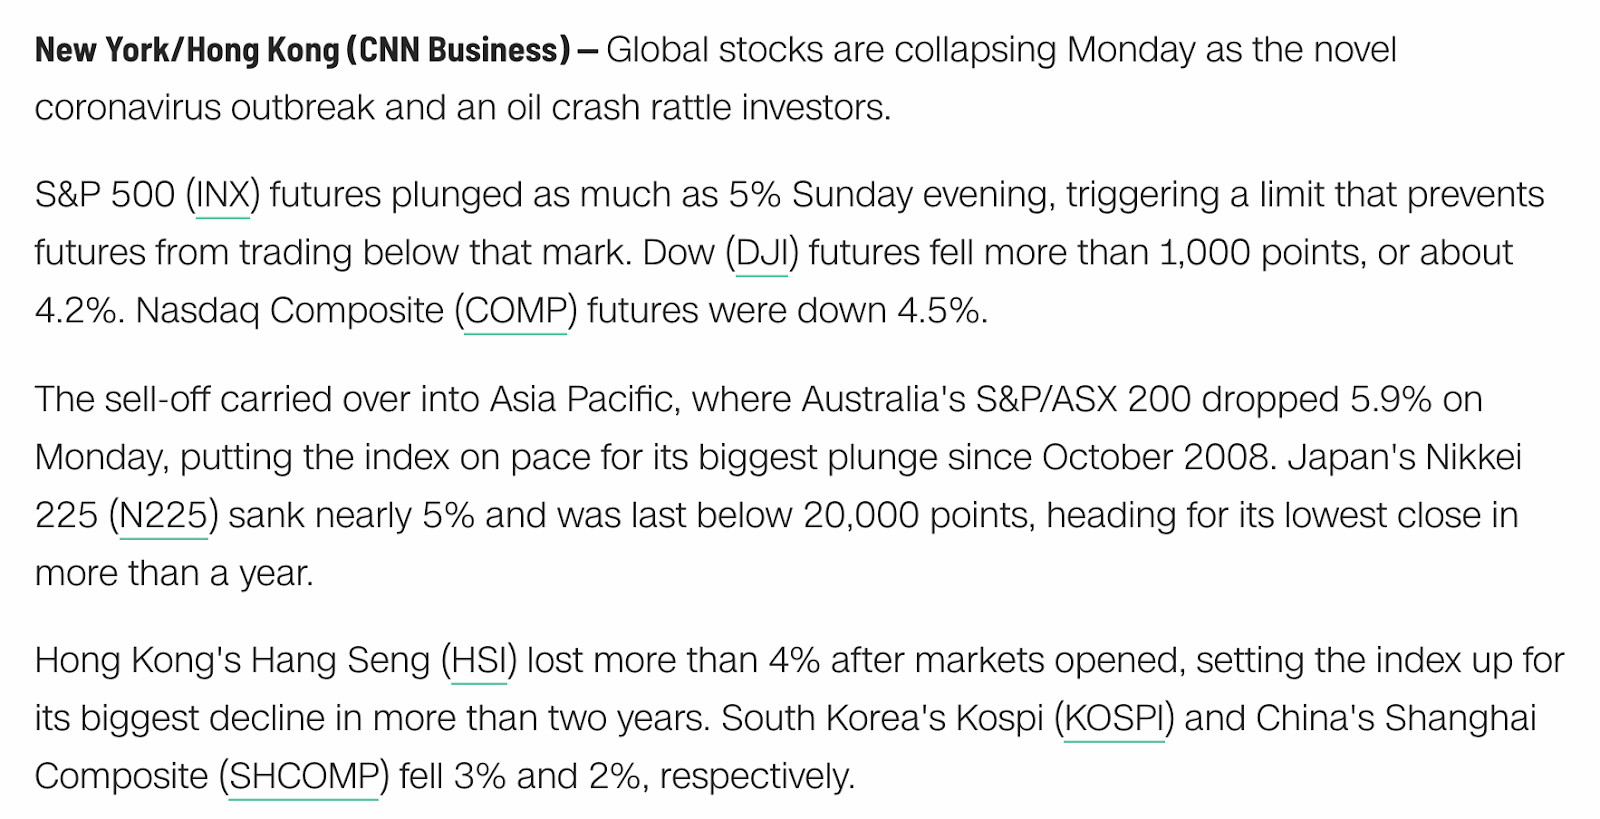The height and width of the screenshot is (819, 1600).
Task: Click the text South Korea's Kospi
Action: click(882, 719)
